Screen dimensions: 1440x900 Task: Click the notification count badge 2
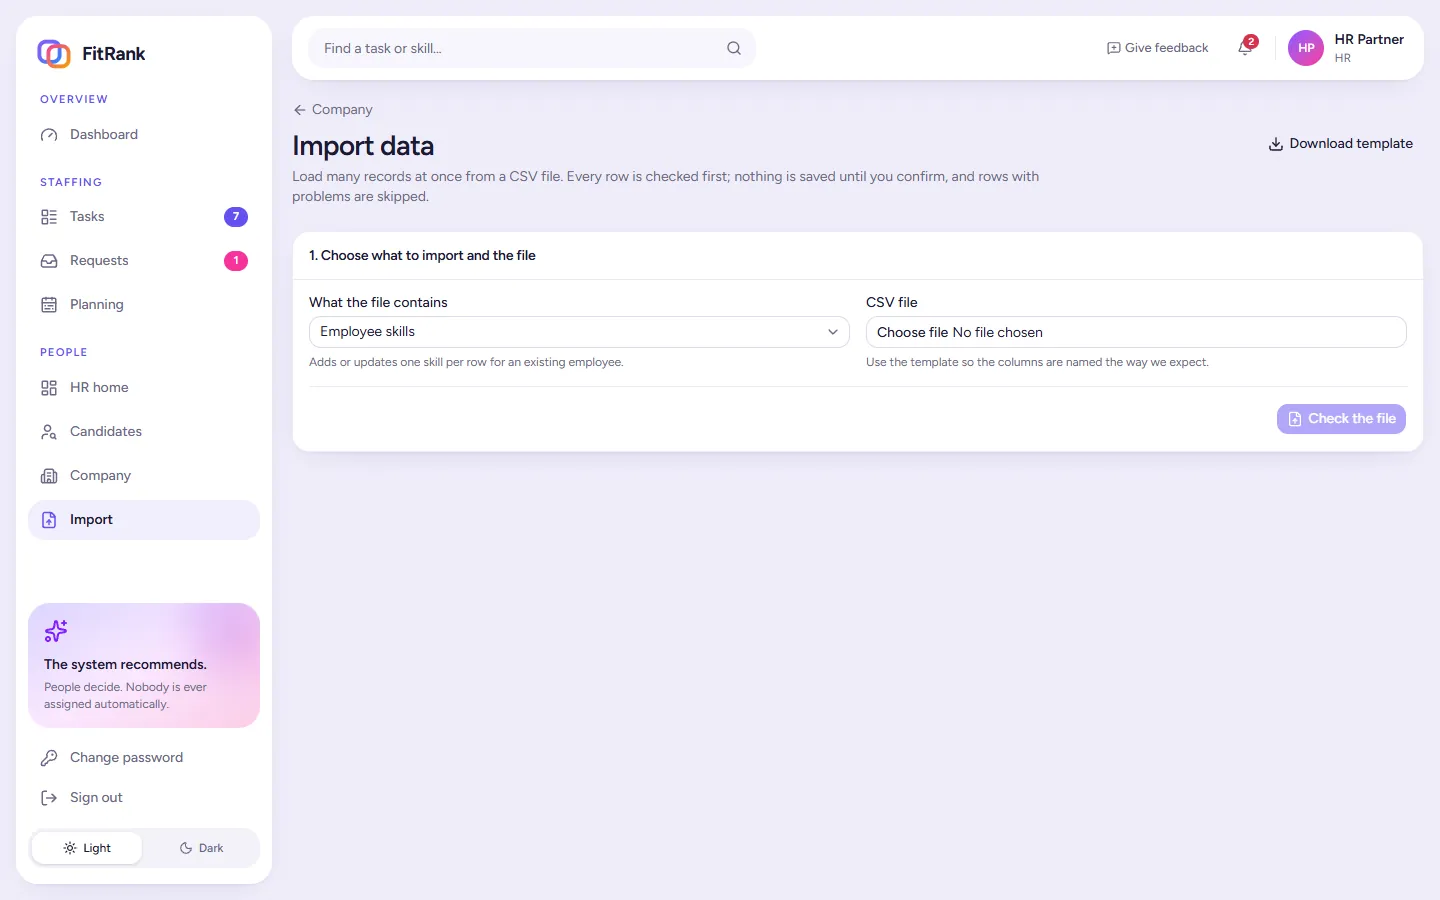[x=1251, y=42]
